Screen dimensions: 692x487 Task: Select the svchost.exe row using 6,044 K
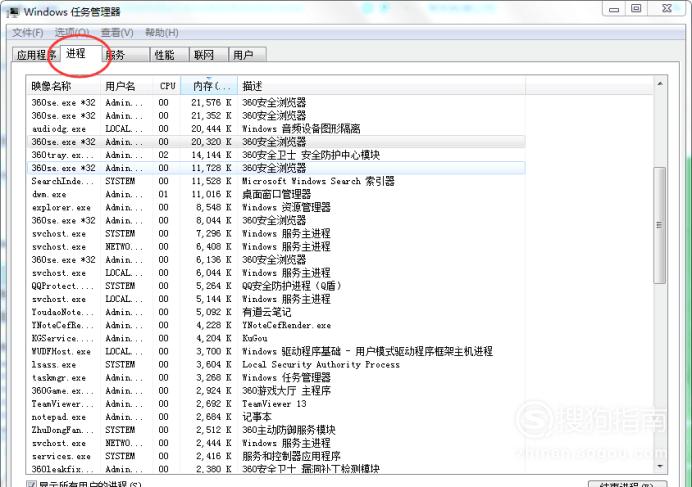click(276, 273)
